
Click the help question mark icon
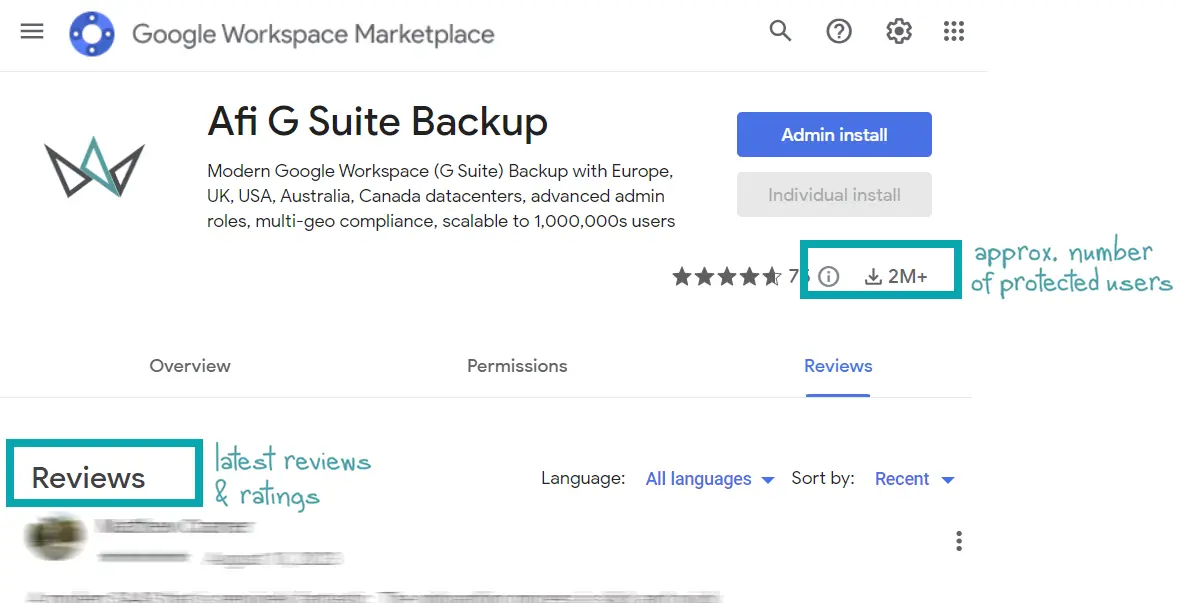click(x=839, y=32)
